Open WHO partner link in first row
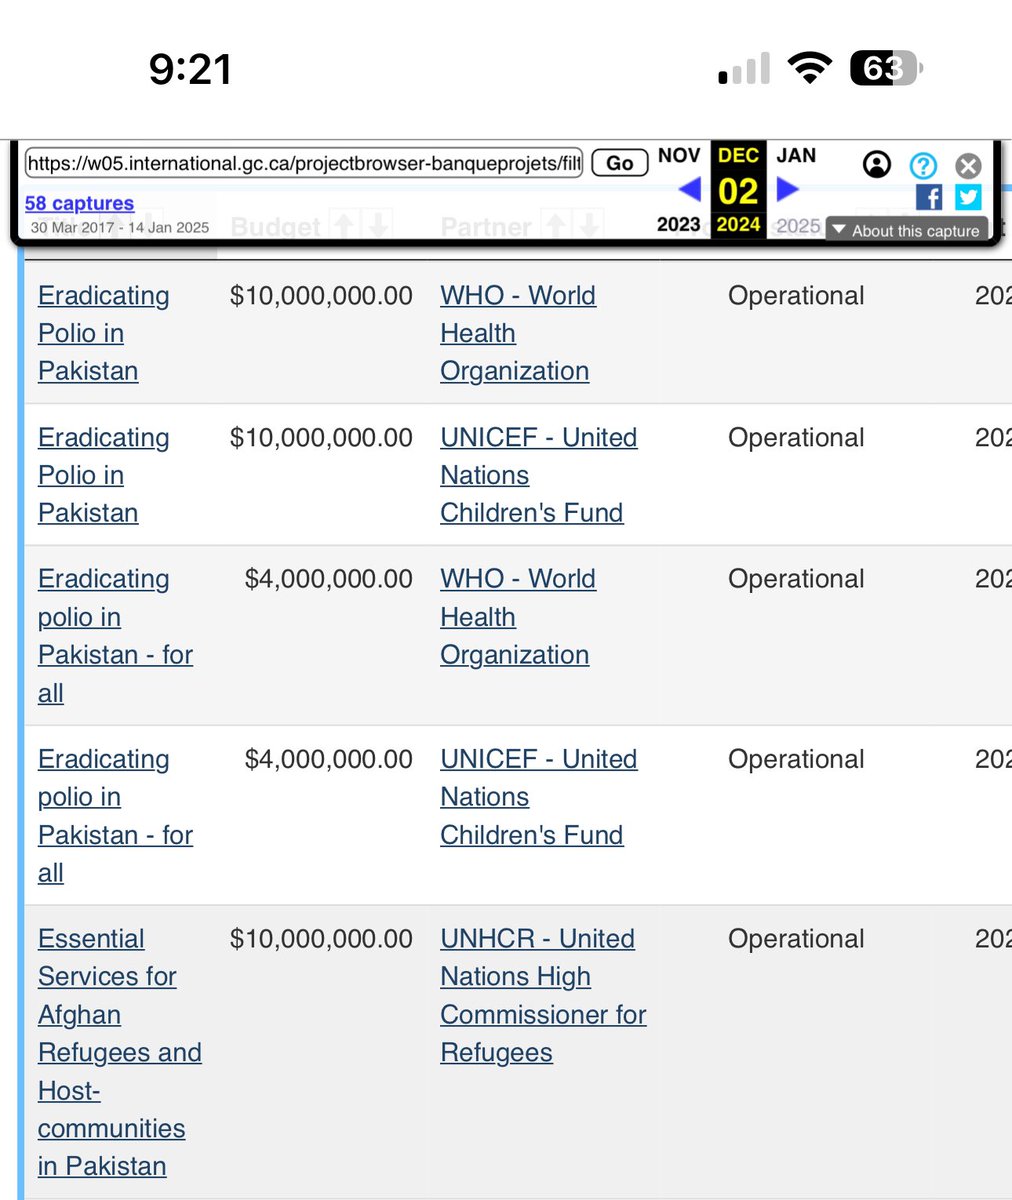The image size is (1012, 1200). 518,333
